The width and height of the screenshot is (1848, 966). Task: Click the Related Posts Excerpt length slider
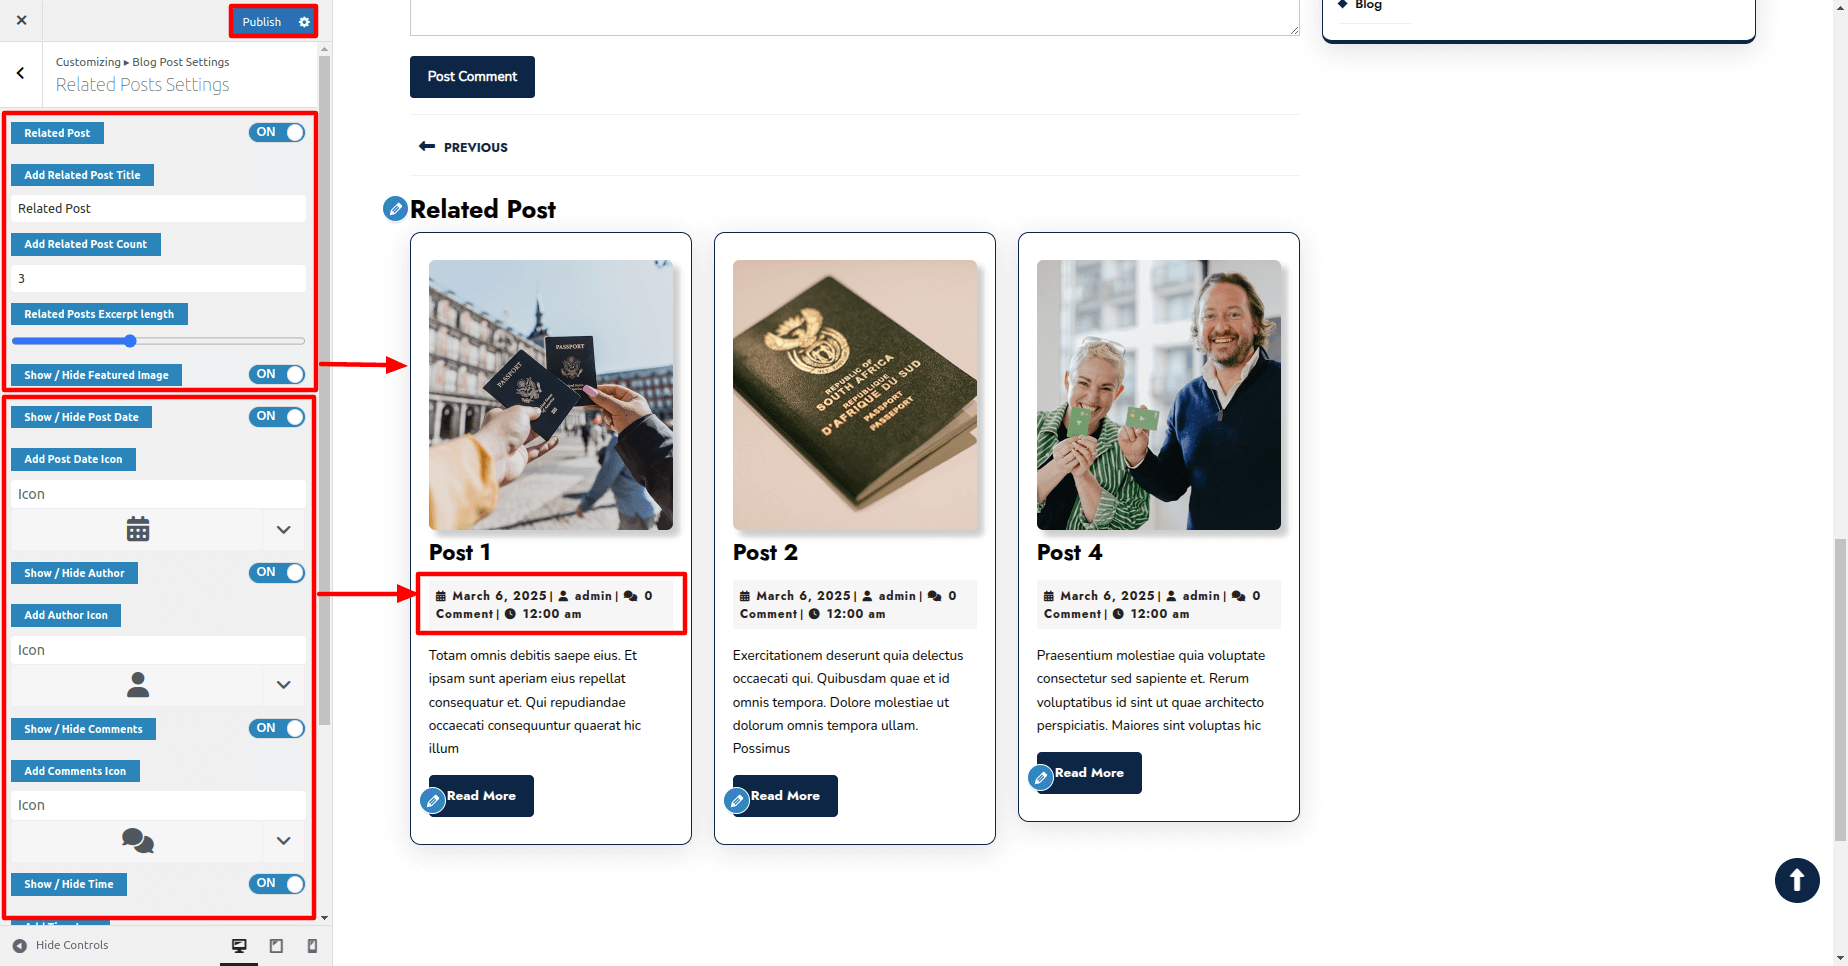click(158, 341)
